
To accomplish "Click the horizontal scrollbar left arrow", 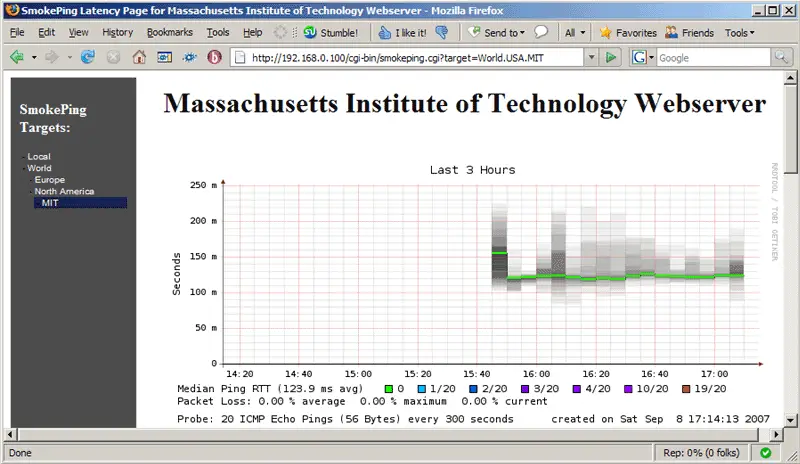I will (10, 434).
